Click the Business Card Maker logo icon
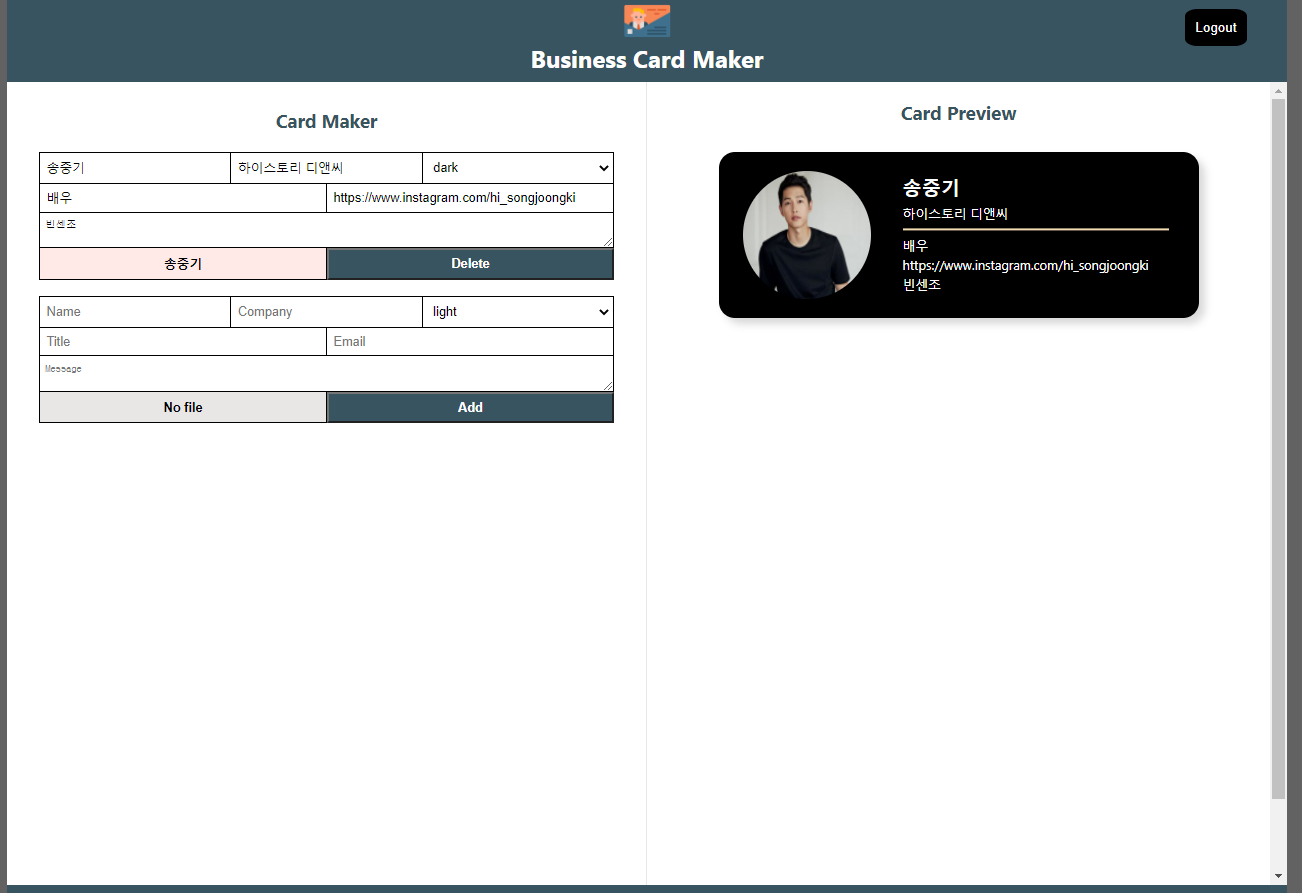Image resolution: width=1302 pixels, height=893 pixels. (646, 19)
